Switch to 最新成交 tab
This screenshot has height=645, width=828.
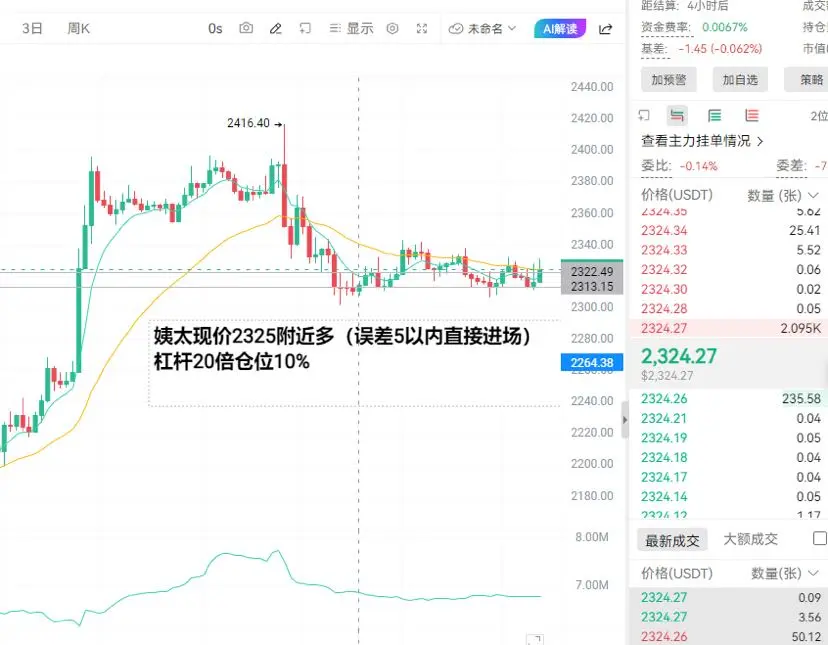pyautogui.click(x=672, y=540)
